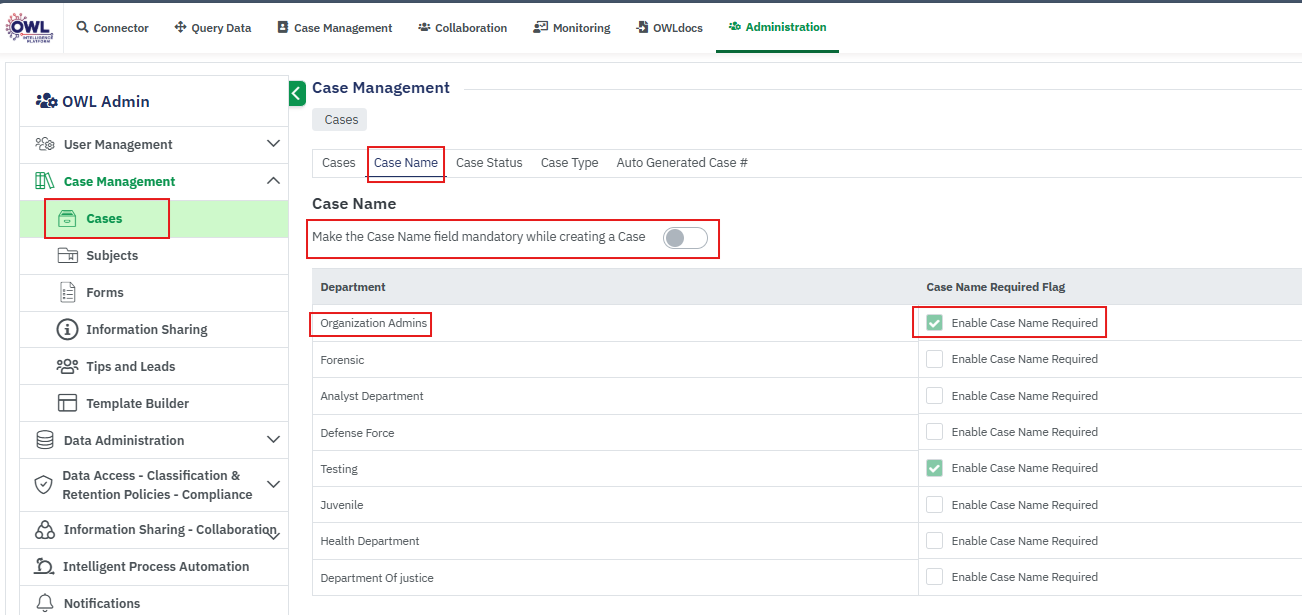
Task: Click the Data Administration database icon
Action: coord(44,440)
